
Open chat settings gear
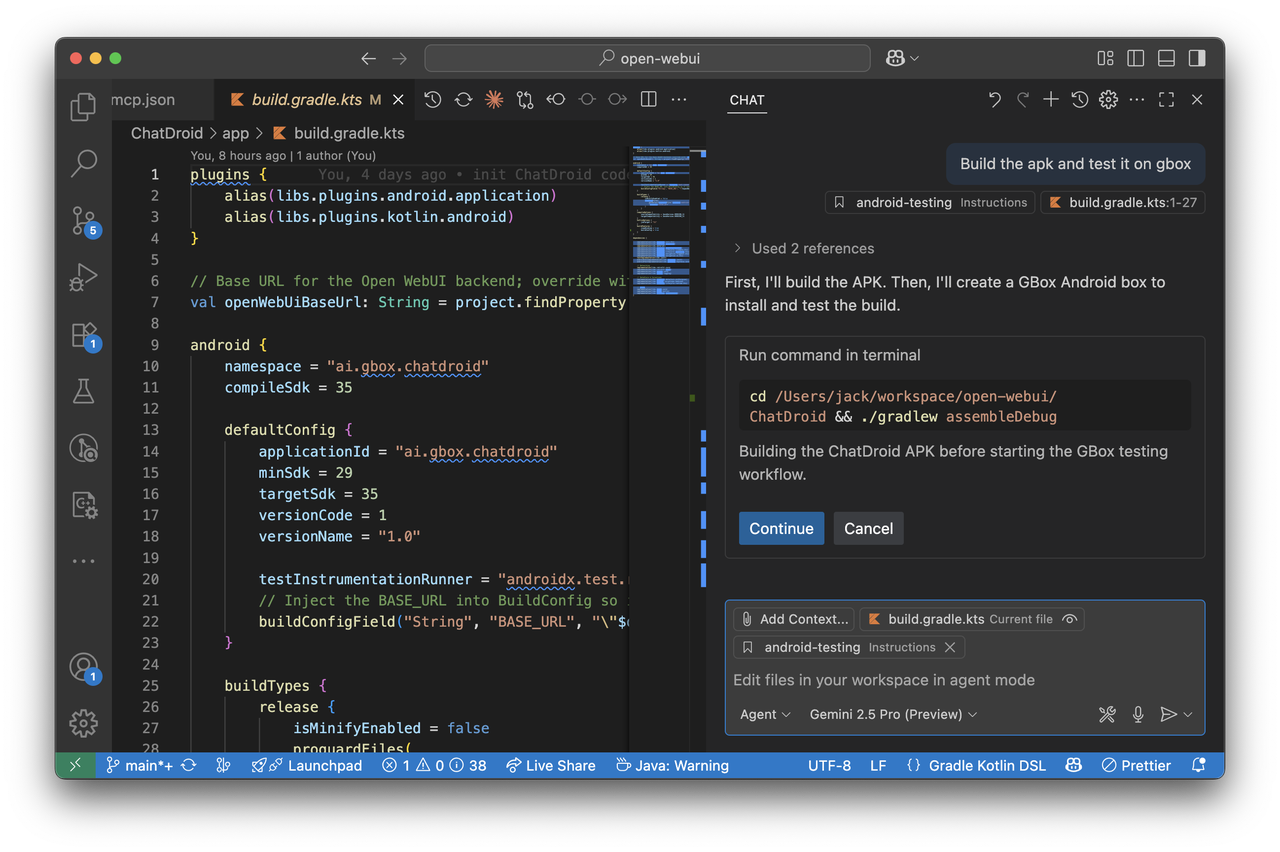click(1108, 99)
